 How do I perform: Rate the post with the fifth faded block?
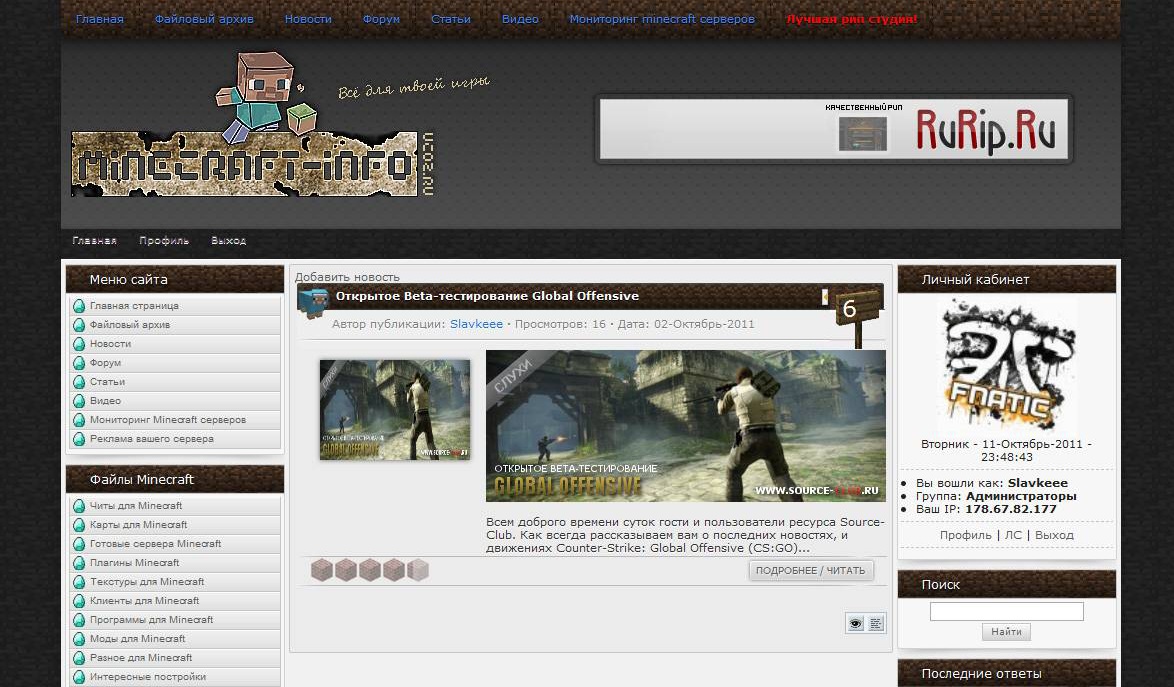tap(418, 570)
